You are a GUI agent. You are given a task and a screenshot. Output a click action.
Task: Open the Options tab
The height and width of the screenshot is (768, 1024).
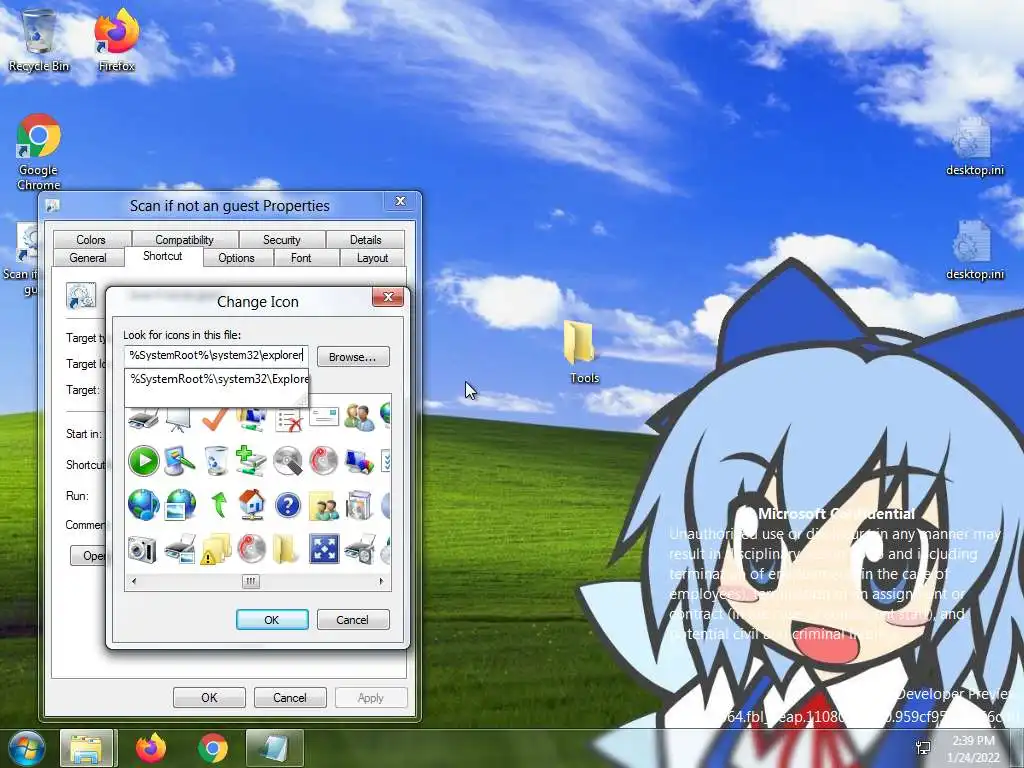click(236, 258)
